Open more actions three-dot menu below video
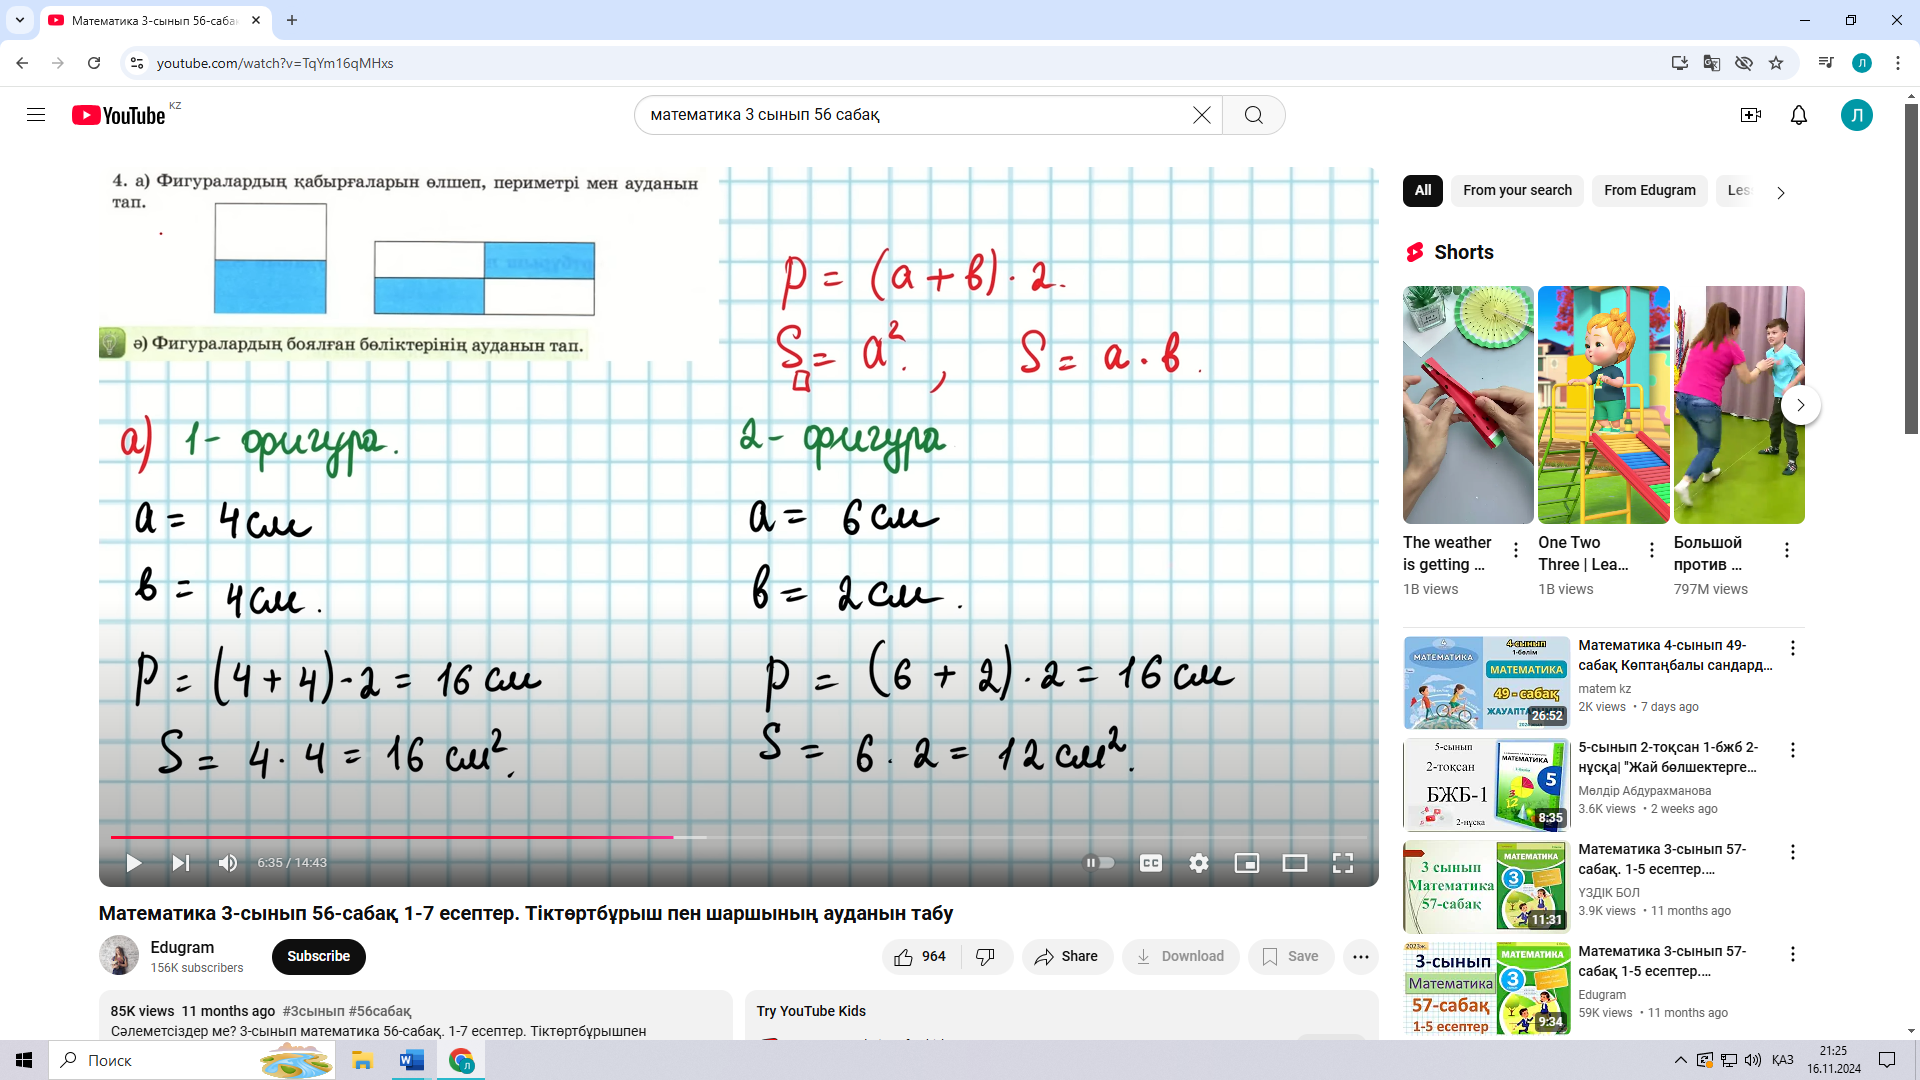The height and width of the screenshot is (1080, 1920). pyautogui.click(x=1360, y=957)
